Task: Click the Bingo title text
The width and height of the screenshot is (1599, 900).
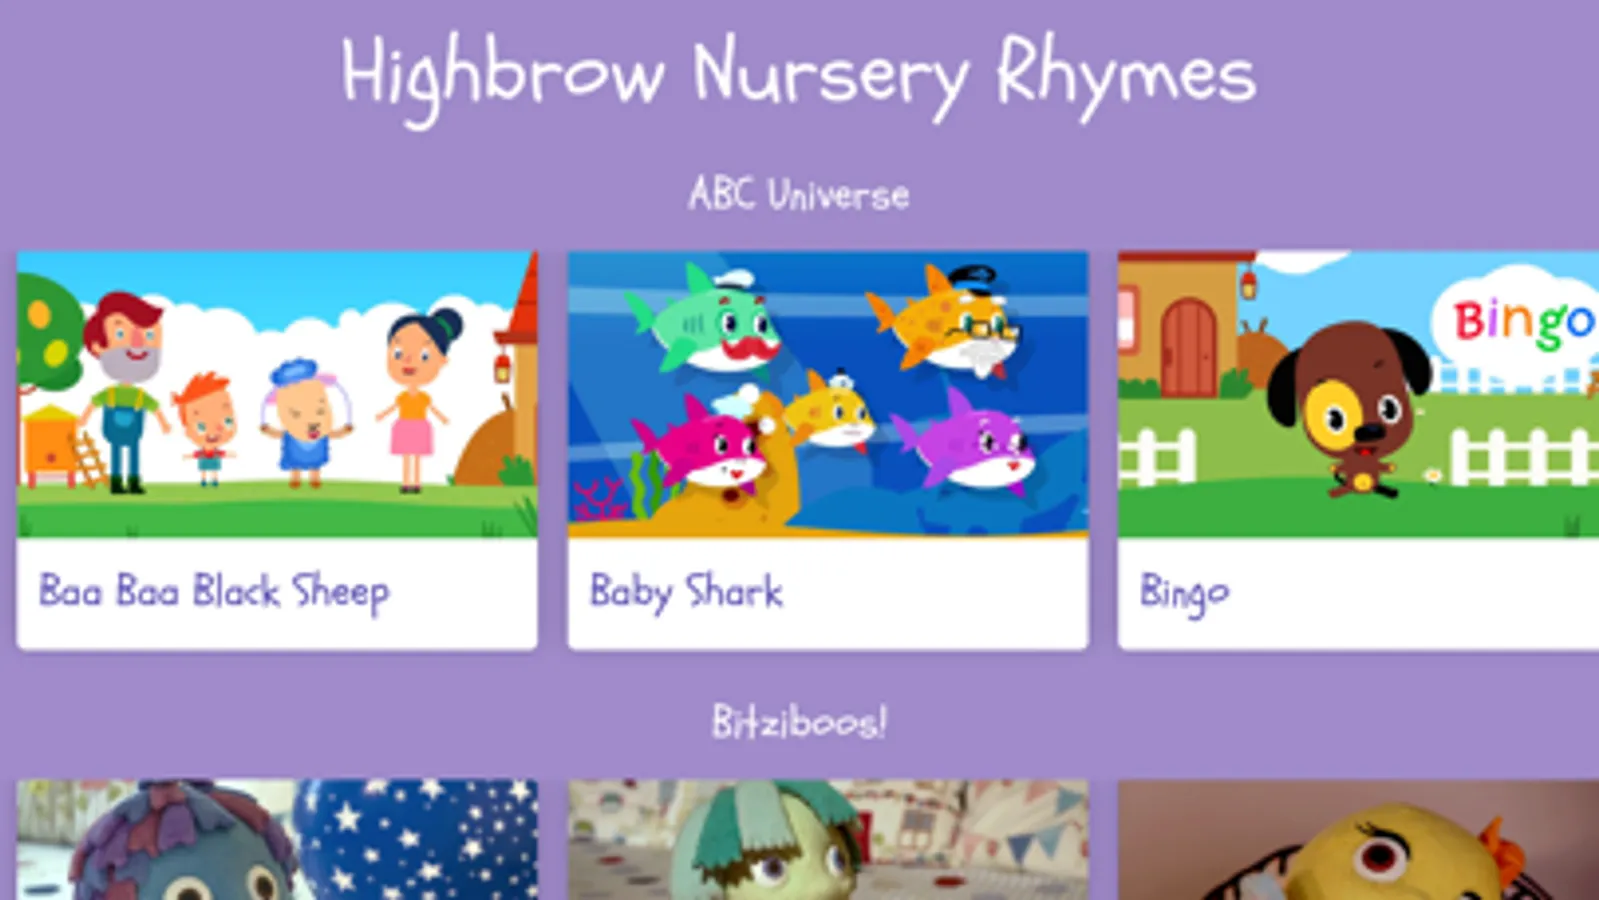Action: click(1185, 594)
